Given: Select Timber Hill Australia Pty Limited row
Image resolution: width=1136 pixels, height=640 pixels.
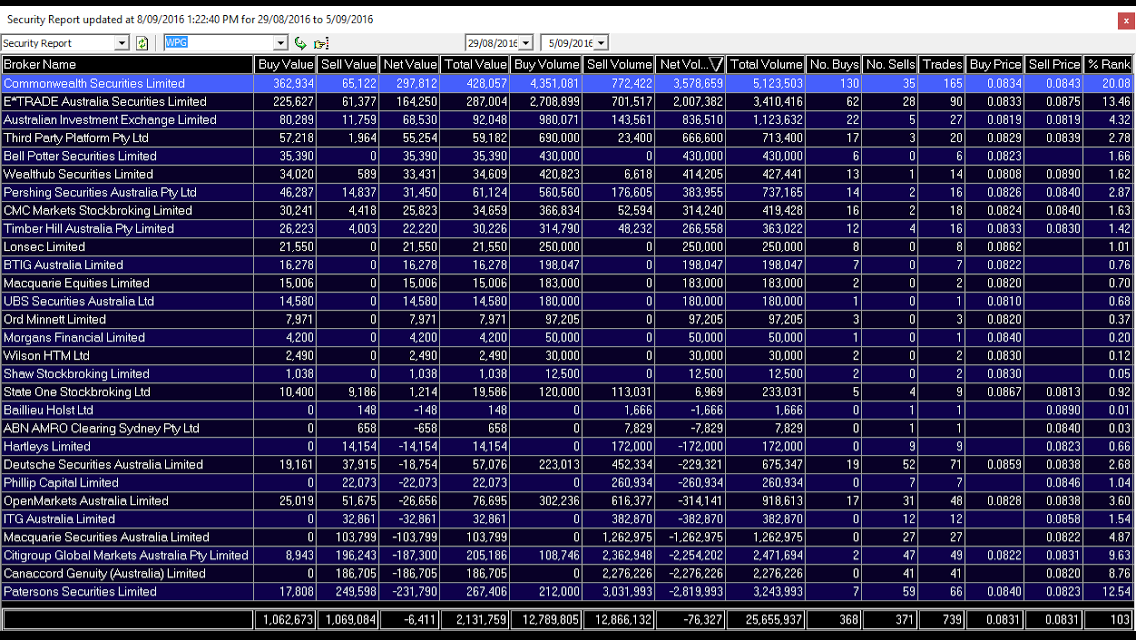Looking at the screenshot, I should pyautogui.click(x=567, y=228).
